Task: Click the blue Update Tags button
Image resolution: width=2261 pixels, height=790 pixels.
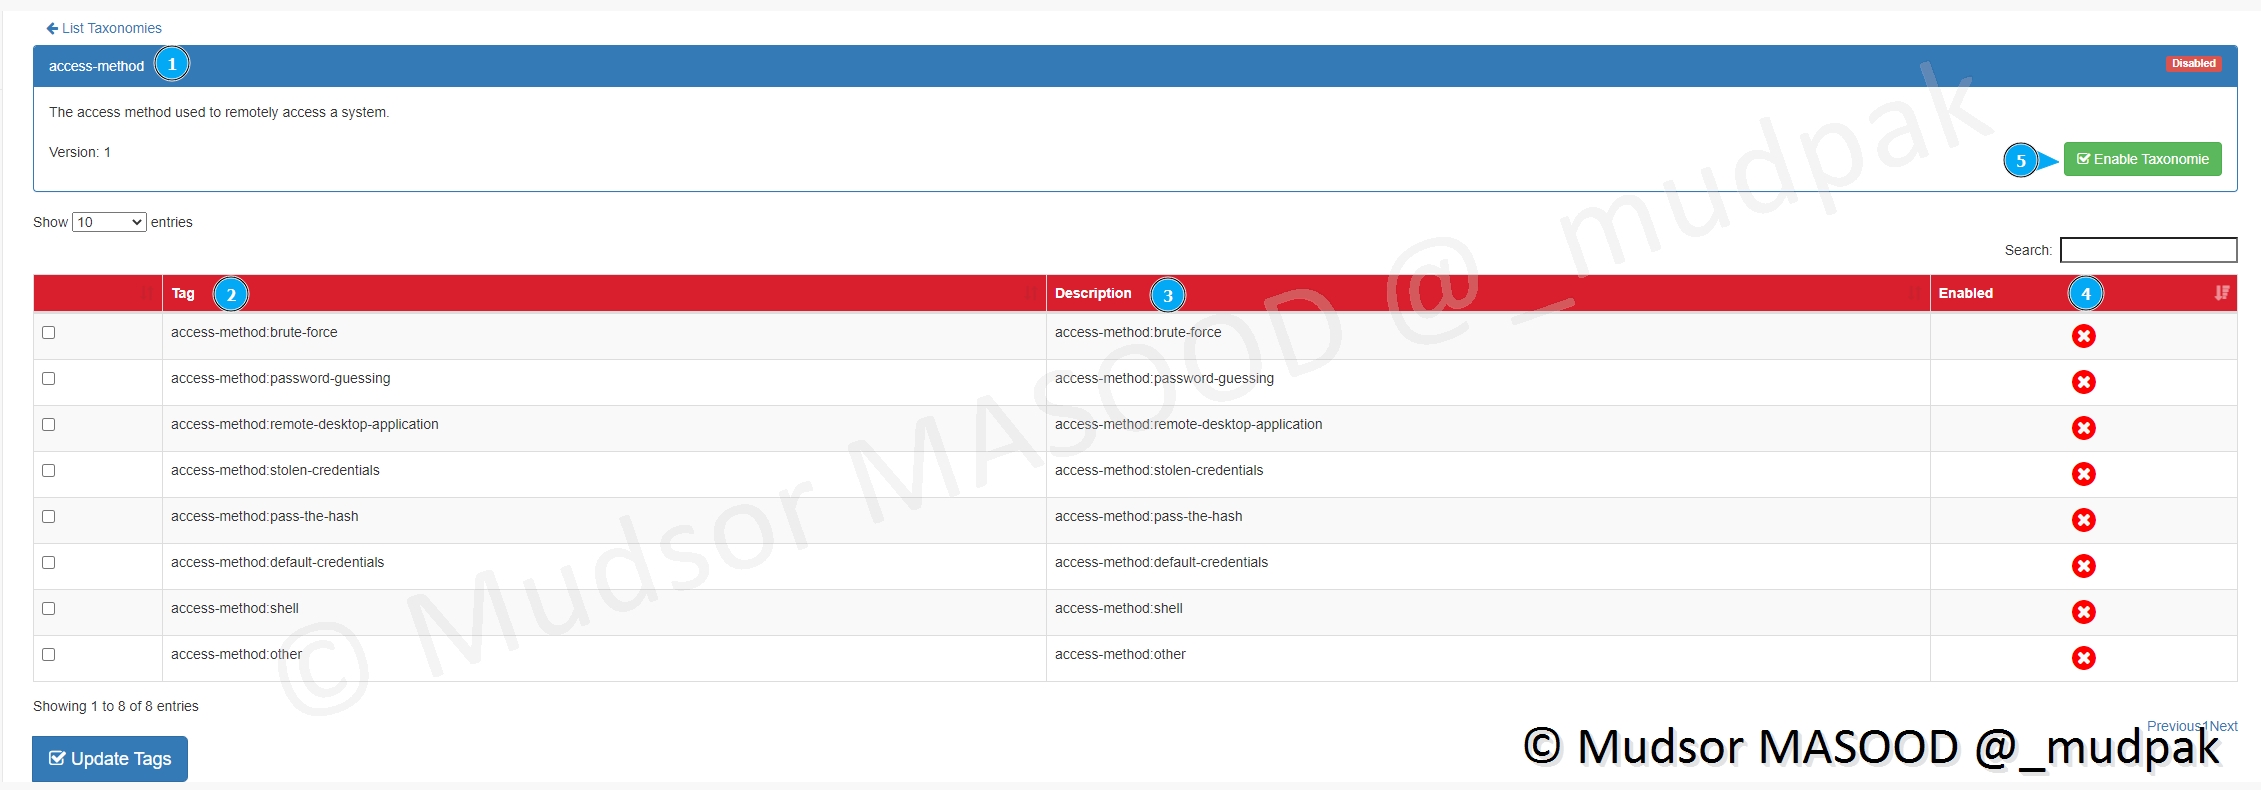Action: 110,759
